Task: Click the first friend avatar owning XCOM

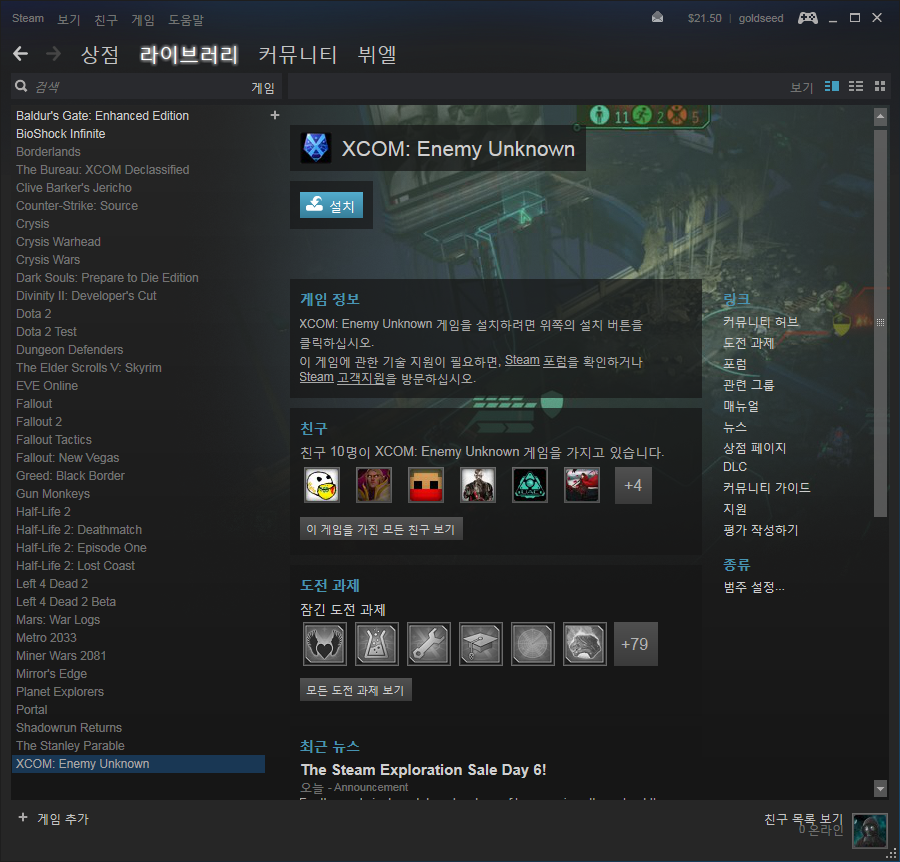Action: [x=321, y=484]
